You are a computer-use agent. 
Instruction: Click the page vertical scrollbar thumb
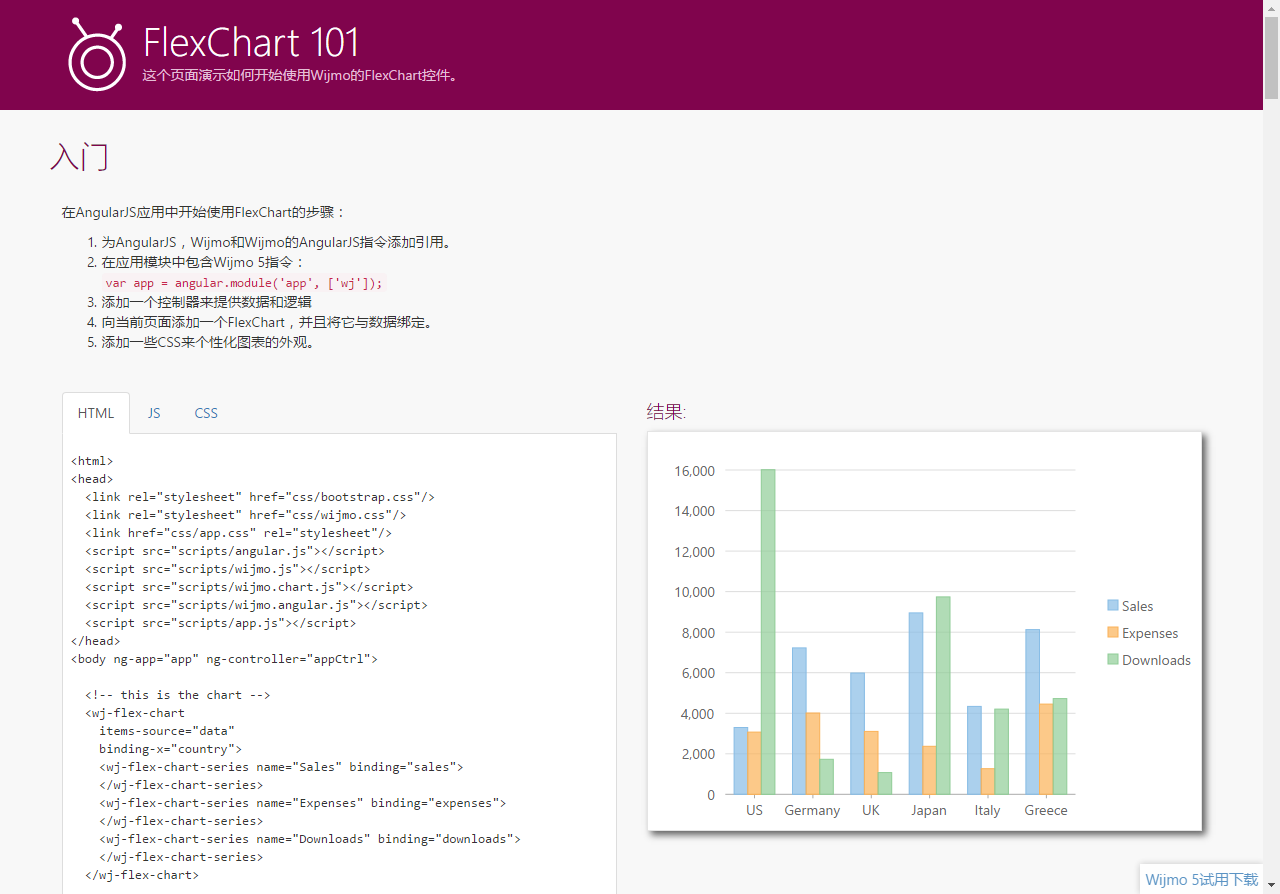pyautogui.click(x=1271, y=58)
